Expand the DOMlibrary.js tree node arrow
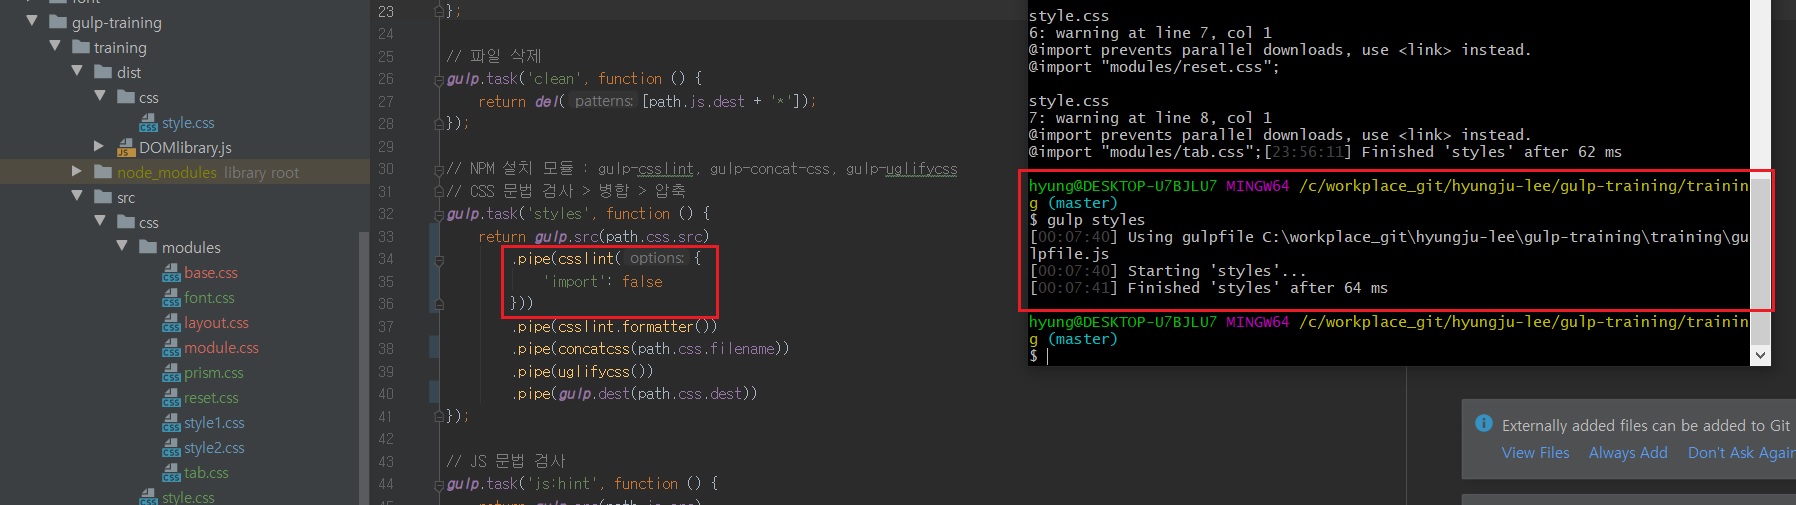Image resolution: width=1796 pixels, height=505 pixels. point(99,147)
